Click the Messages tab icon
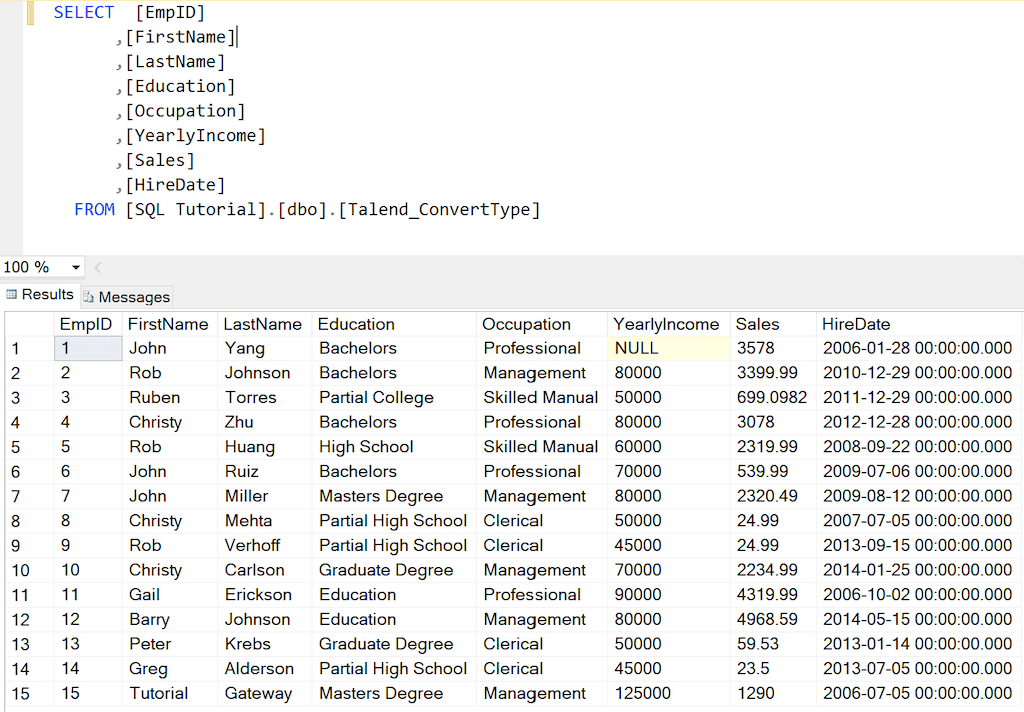This screenshot has height=712, width=1024. pyautogui.click(x=89, y=297)
